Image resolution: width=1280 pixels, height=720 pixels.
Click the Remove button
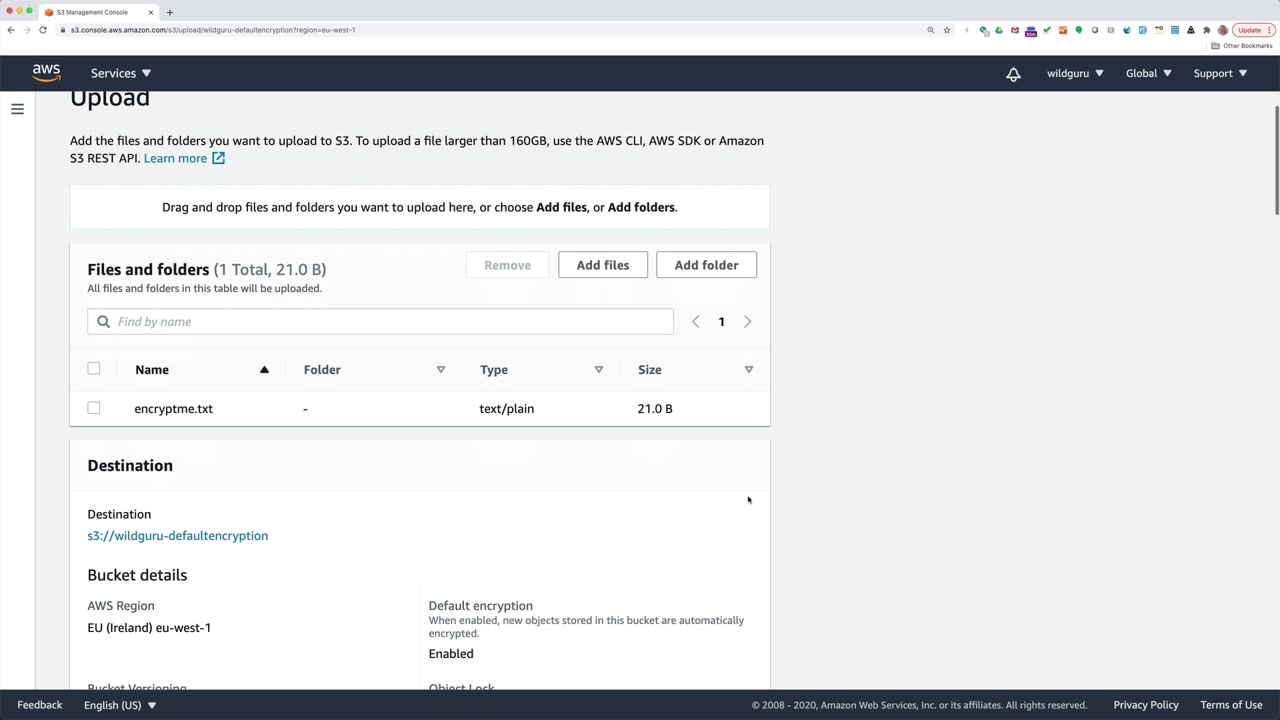tap(508, 265)
